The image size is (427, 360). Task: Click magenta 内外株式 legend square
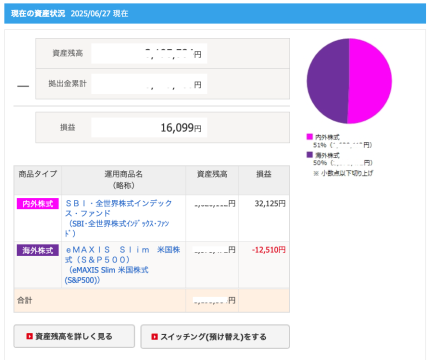[x=310, y=137]
